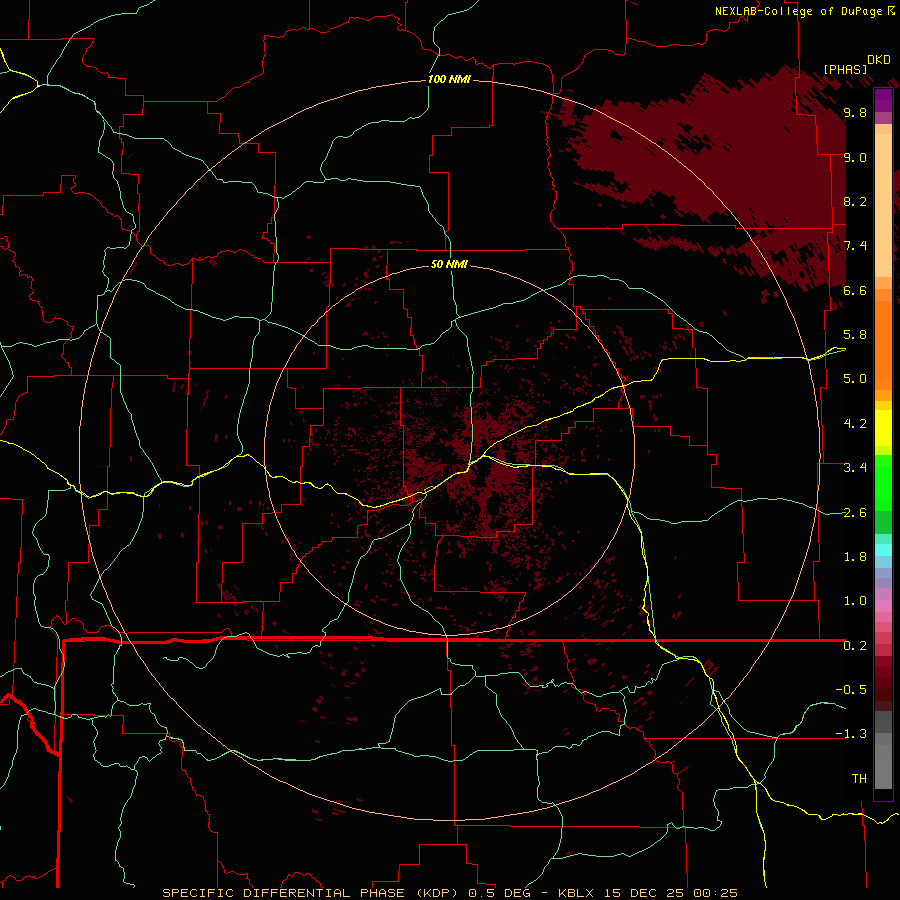Screen dimensions: 900x900
Task: Click the 1.8 color scale label
Action: click(855, 557)
